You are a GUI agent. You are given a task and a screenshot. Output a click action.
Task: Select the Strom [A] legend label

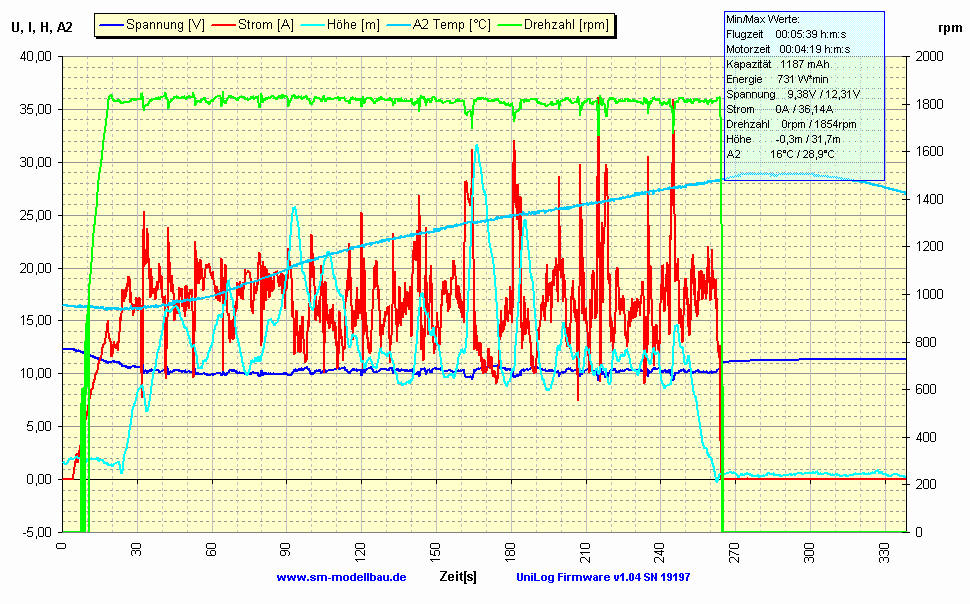point(264,25)
